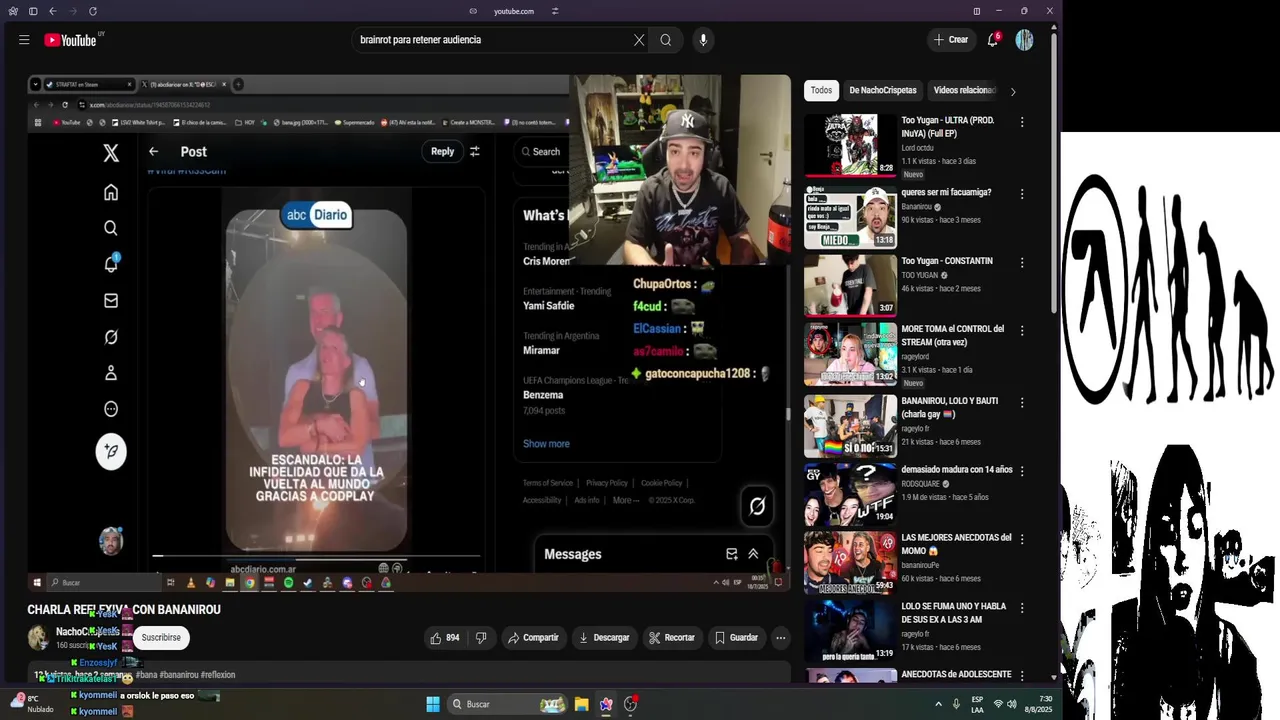Open options for Too Yugan - ULTRA video
The width and height of the screenshot is (1280, 720).
click(x=1022, y=122)
